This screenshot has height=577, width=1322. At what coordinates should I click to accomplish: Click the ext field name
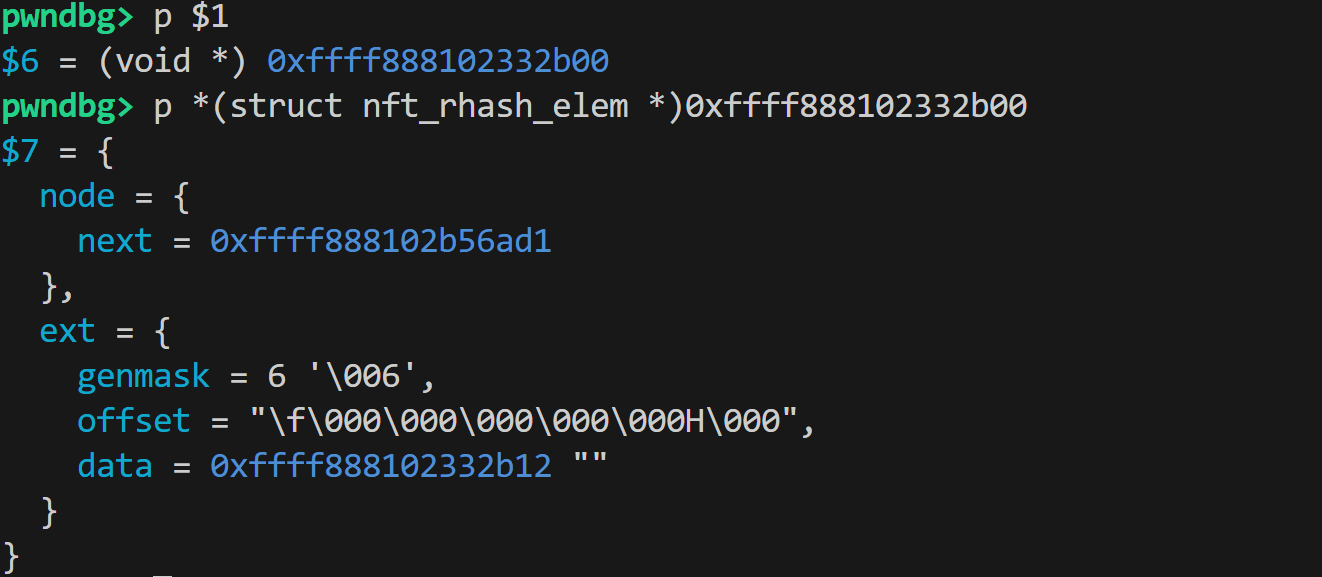[67, 331]
